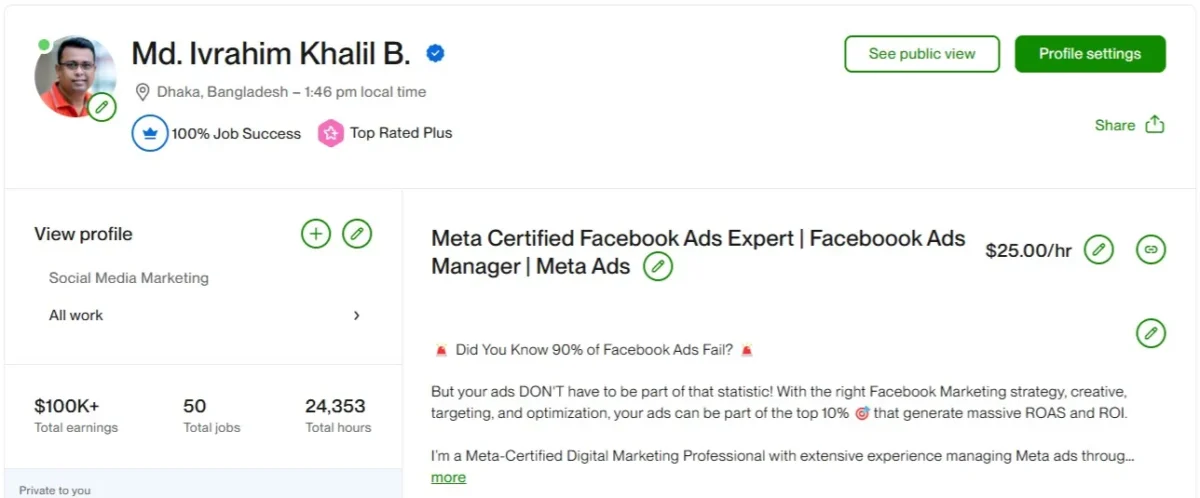The image size is (1200, 498).
Task: Open Social Media Marketing profile
Action: pos(129,278)
